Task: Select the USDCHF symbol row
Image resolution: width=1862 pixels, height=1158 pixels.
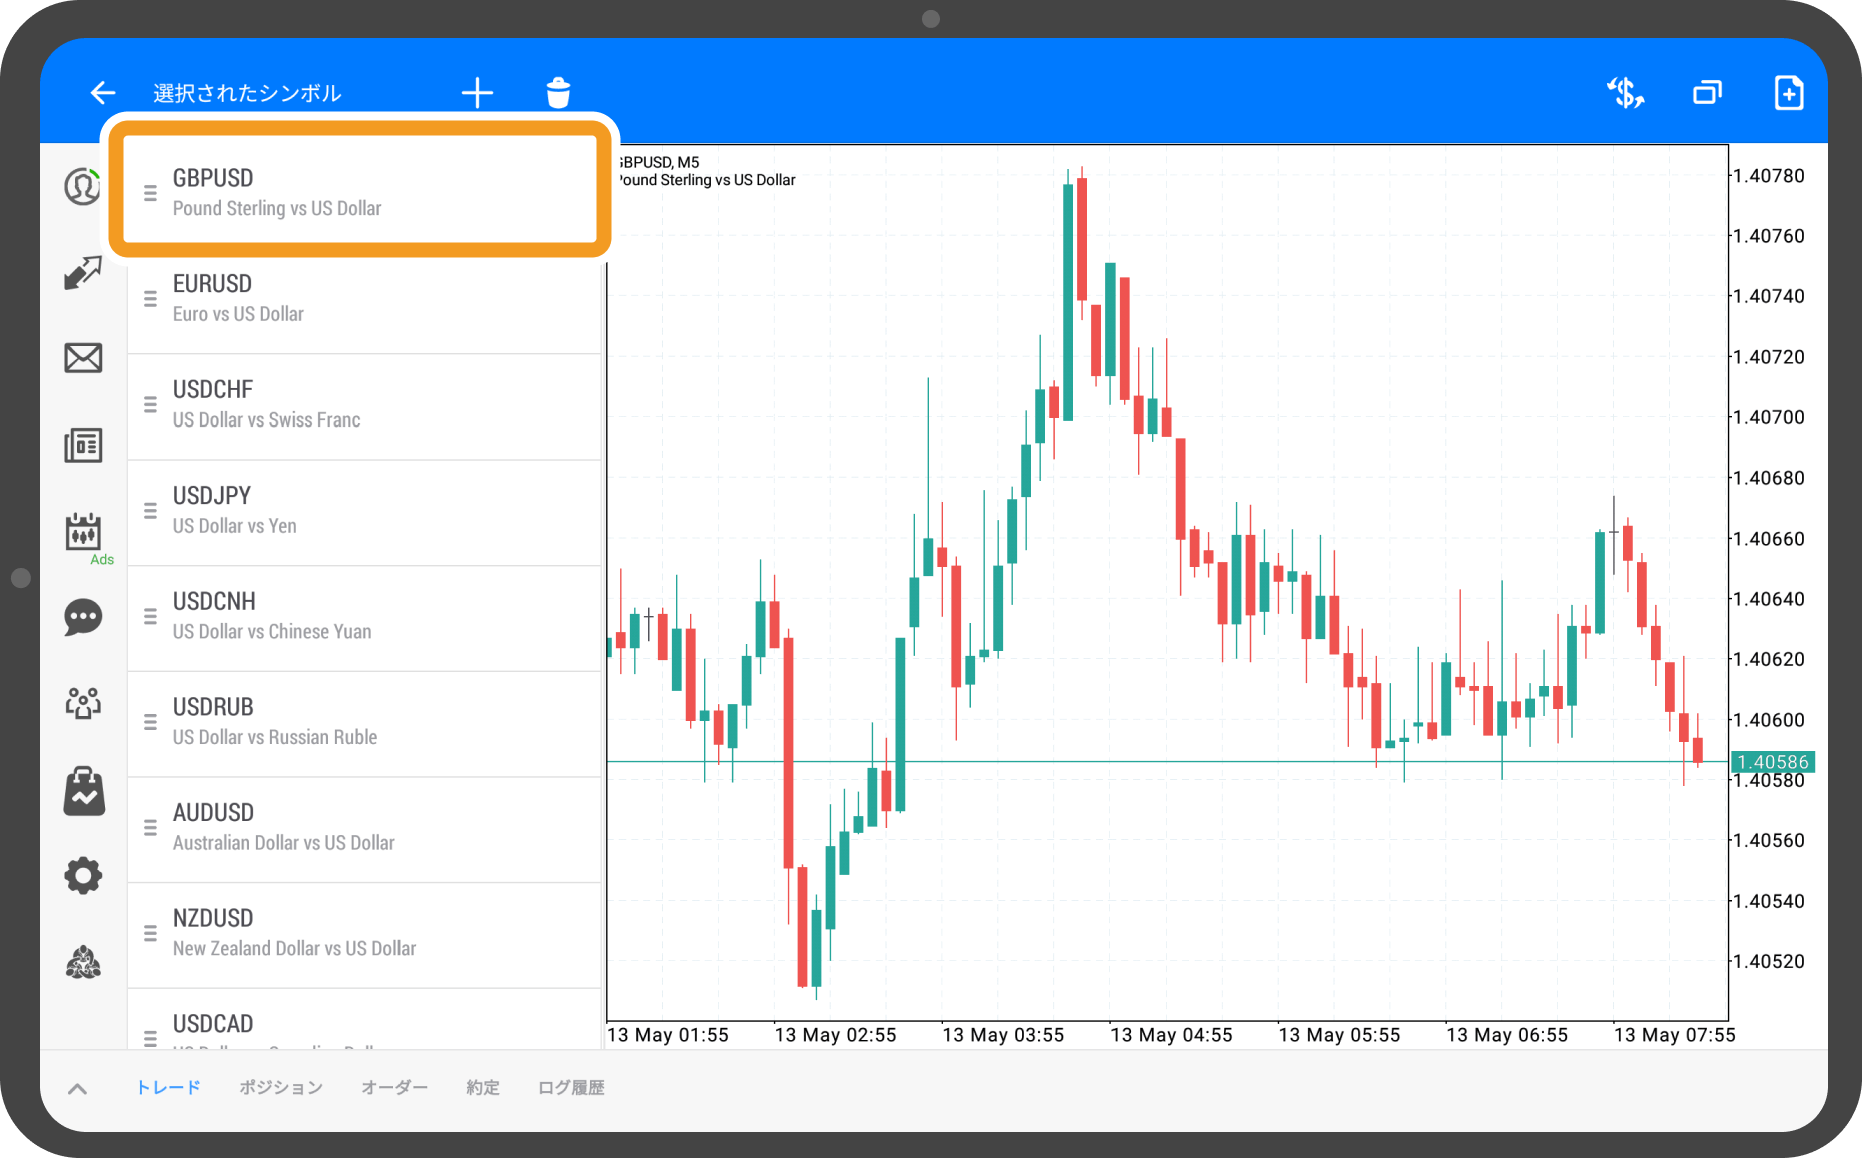Action: point(363,406)
